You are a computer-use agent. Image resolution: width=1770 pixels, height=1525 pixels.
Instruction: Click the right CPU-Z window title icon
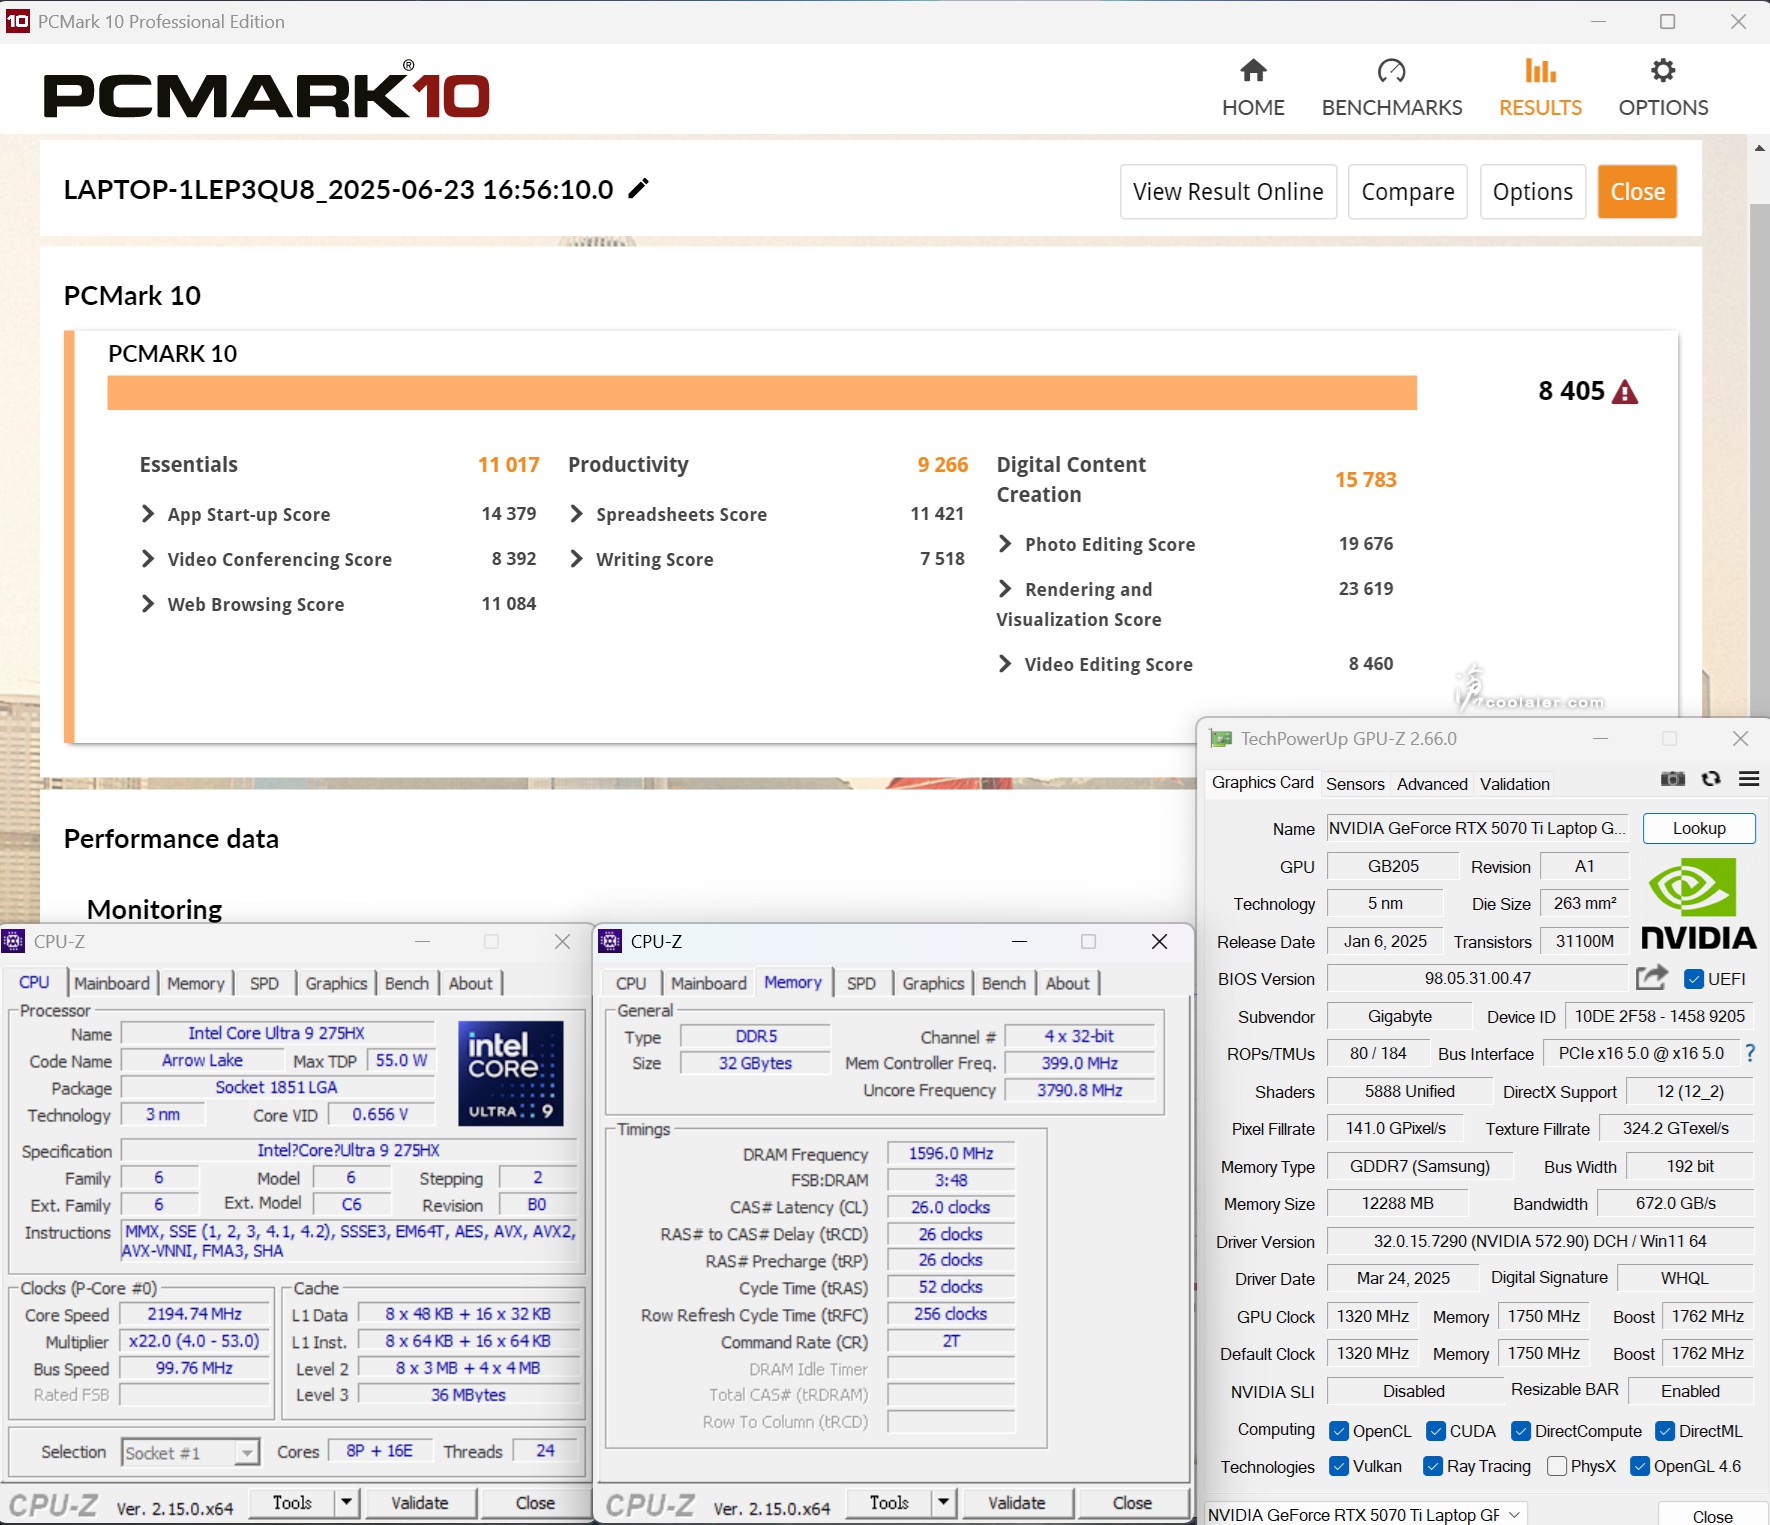610,941
